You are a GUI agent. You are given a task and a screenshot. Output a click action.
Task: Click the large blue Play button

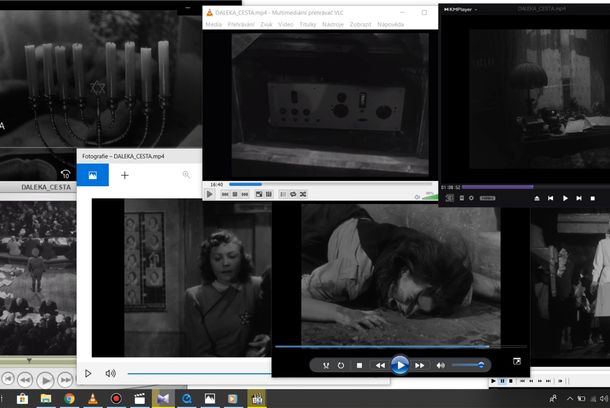point(400,365)
